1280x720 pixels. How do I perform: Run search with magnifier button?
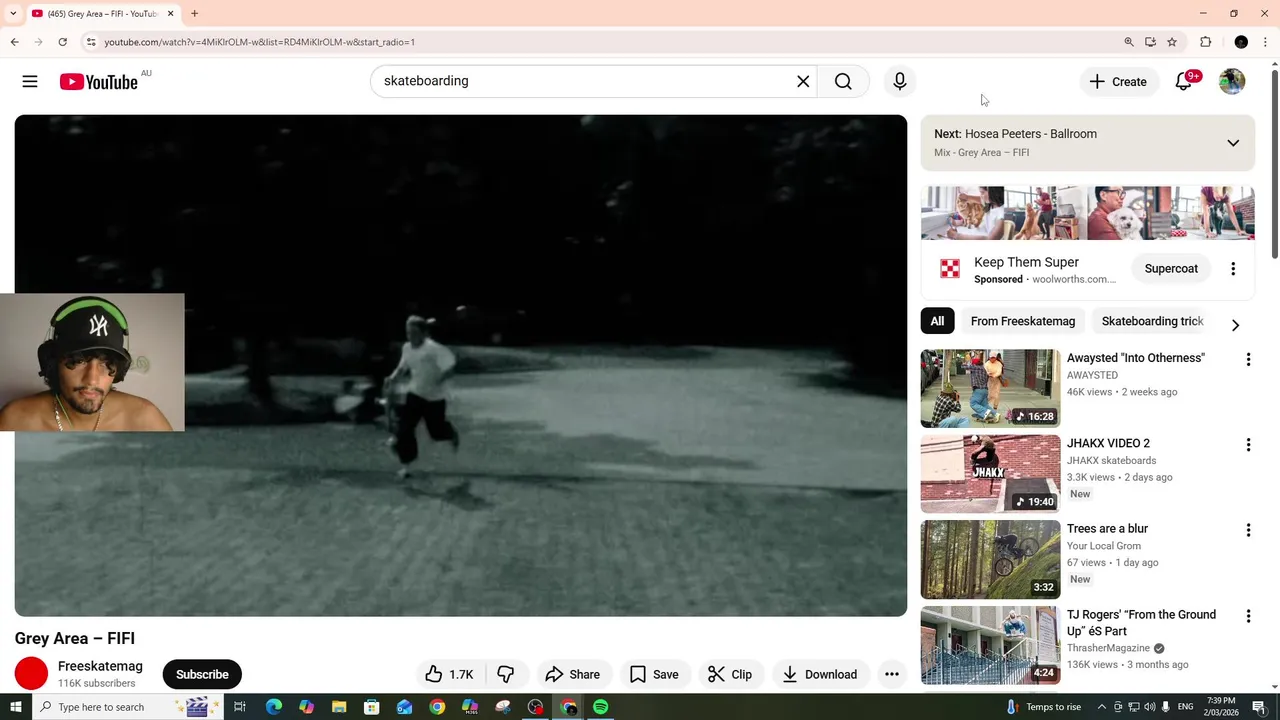(x=843, y=81)
